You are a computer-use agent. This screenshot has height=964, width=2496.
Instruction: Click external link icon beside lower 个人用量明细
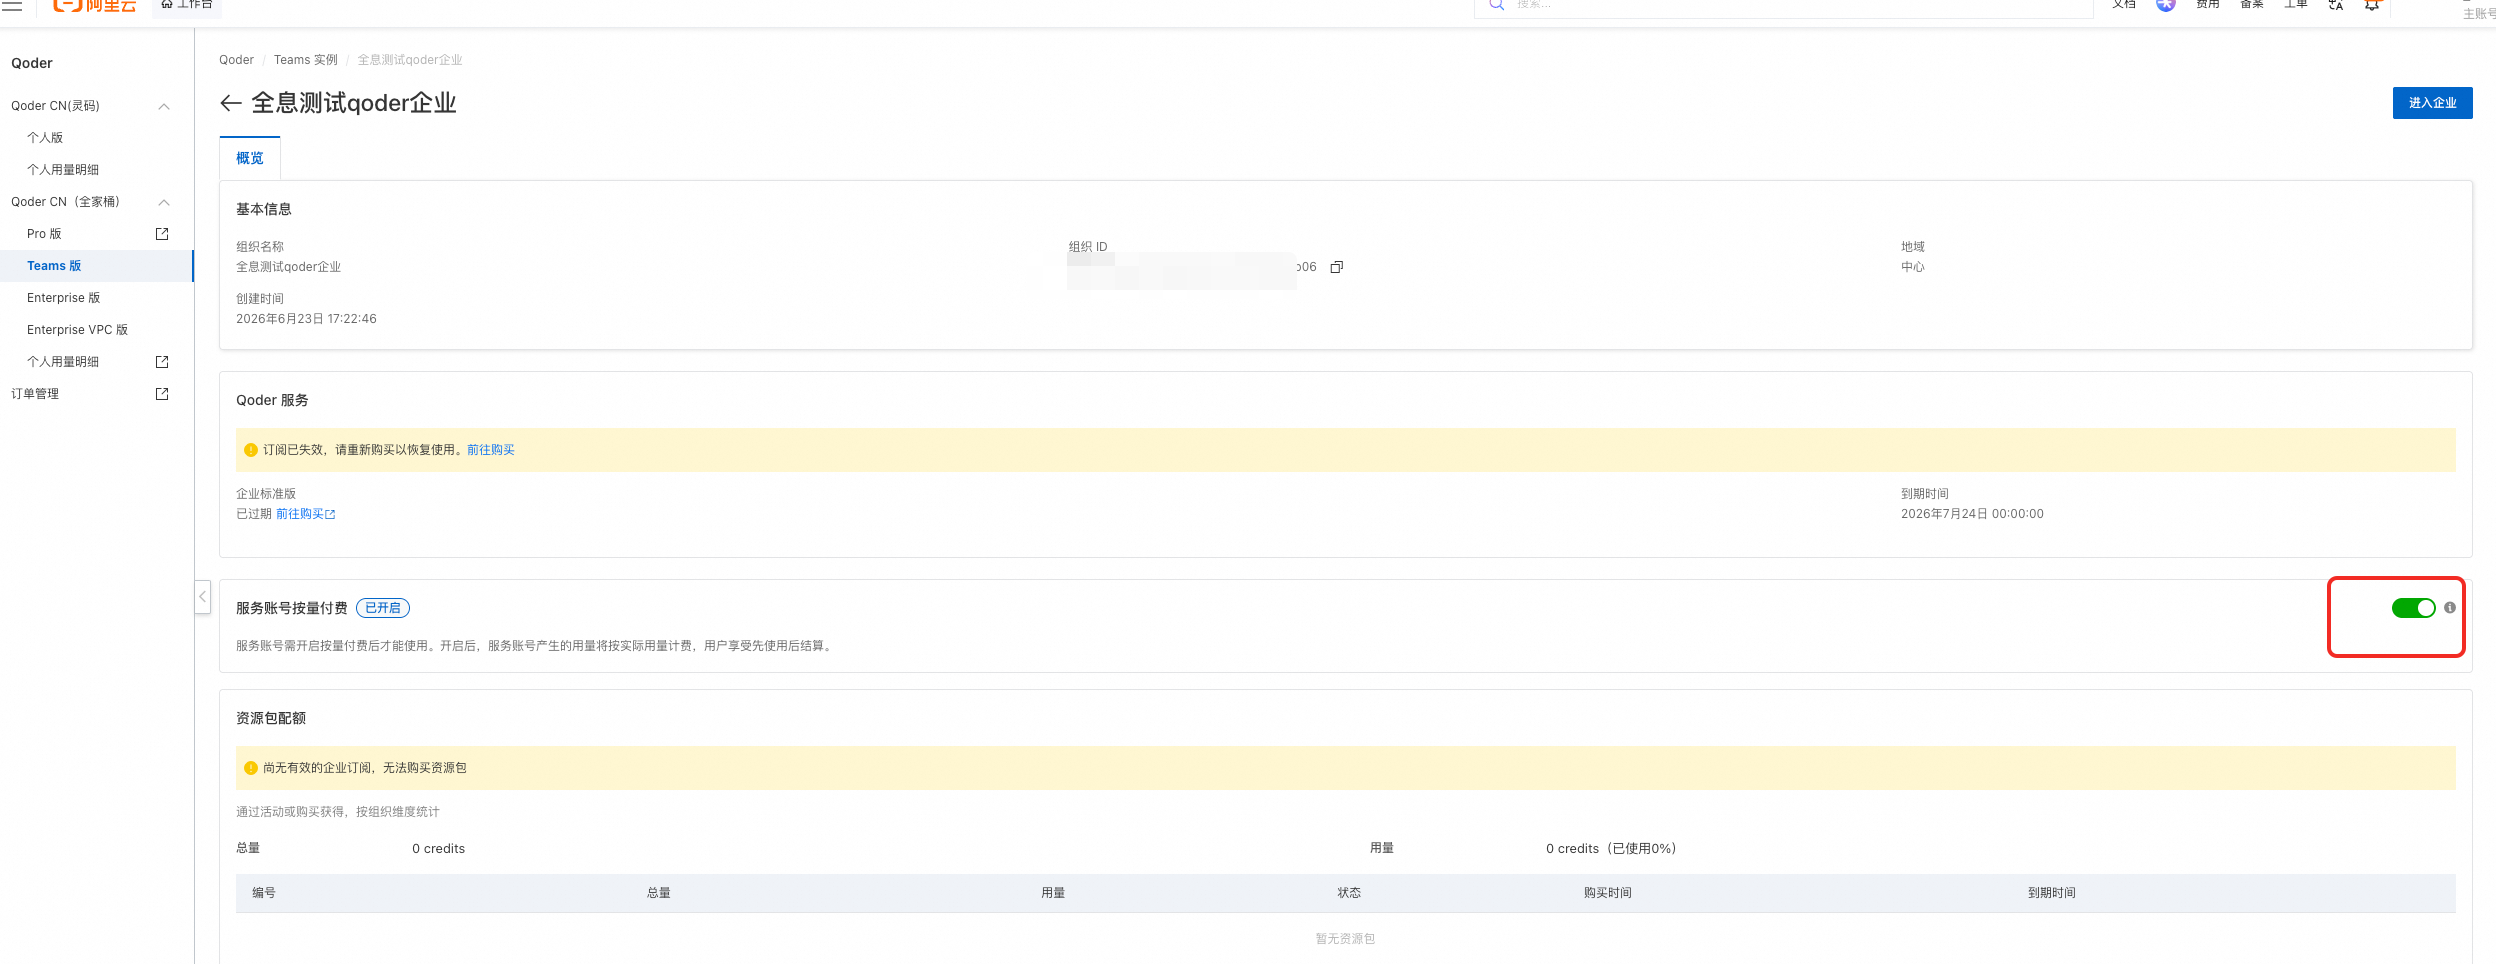tap(162, 362)
